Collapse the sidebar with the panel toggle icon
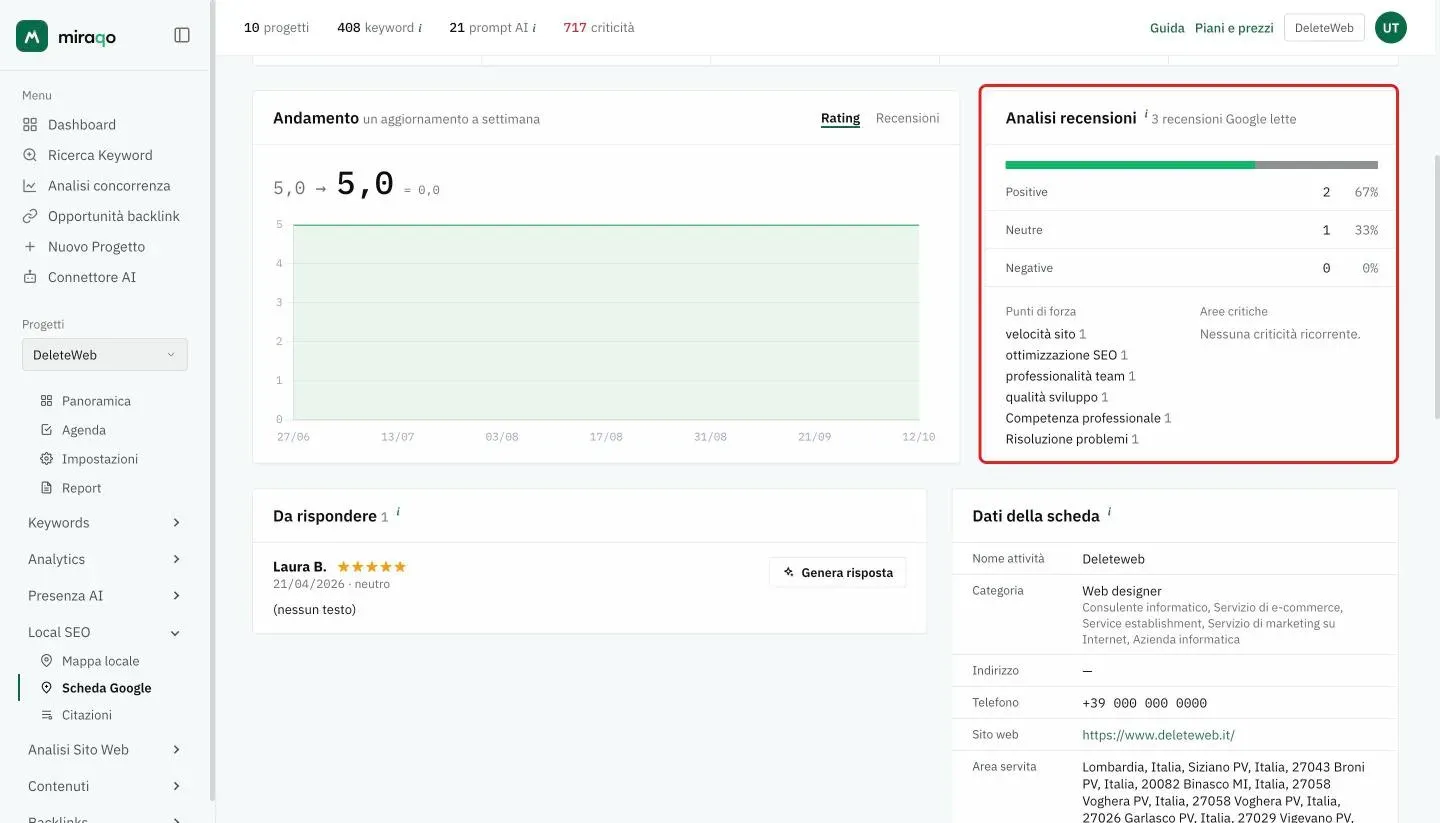 point(182,35)
